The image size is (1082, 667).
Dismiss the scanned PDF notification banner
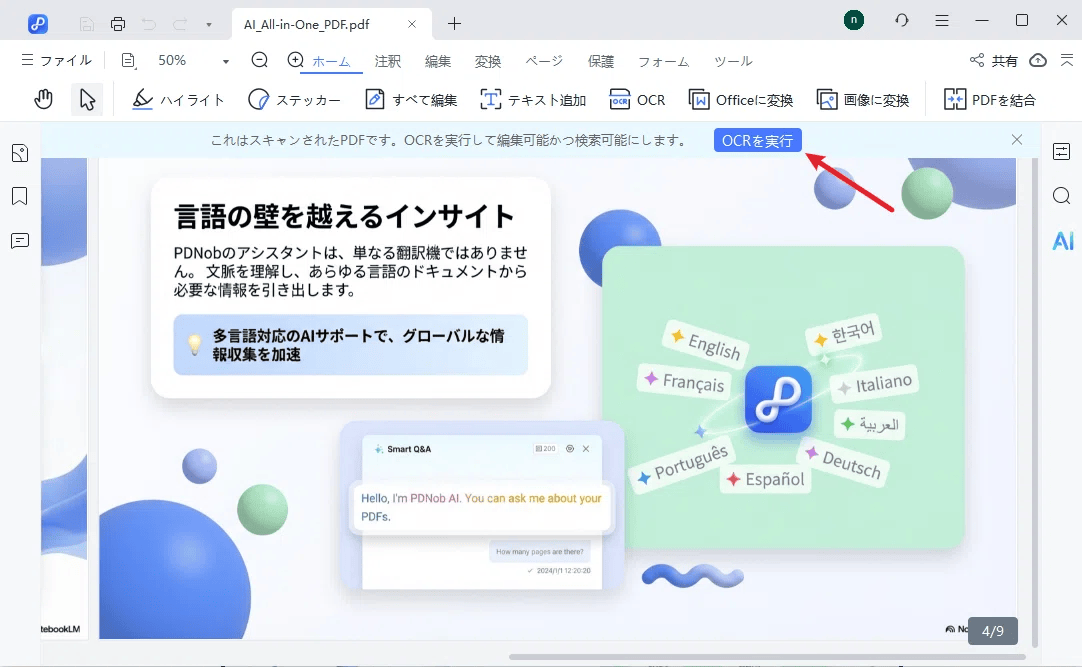click(x=1017, y=140)
